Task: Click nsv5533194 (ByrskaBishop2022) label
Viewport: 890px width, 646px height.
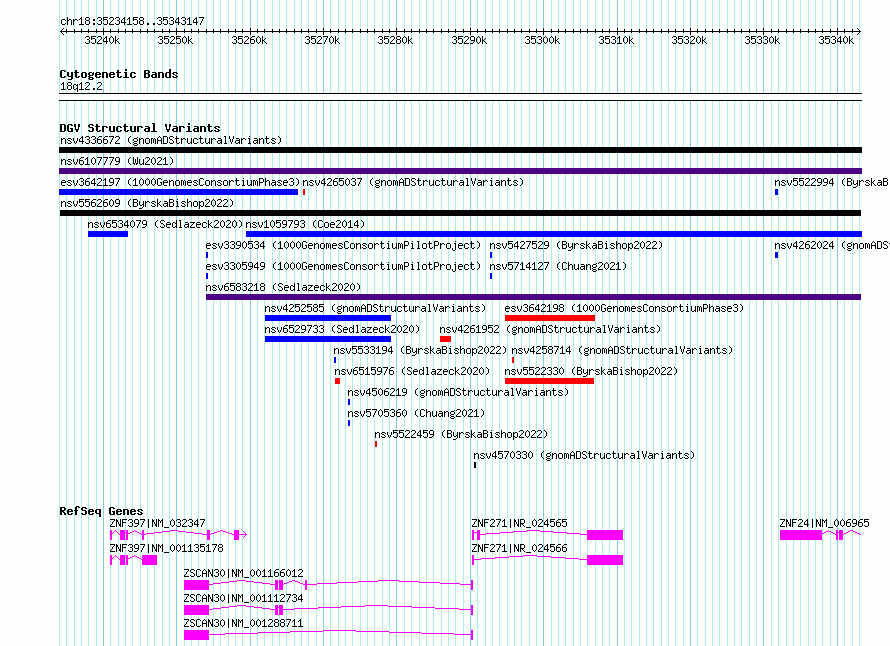Action: [420, 350]
